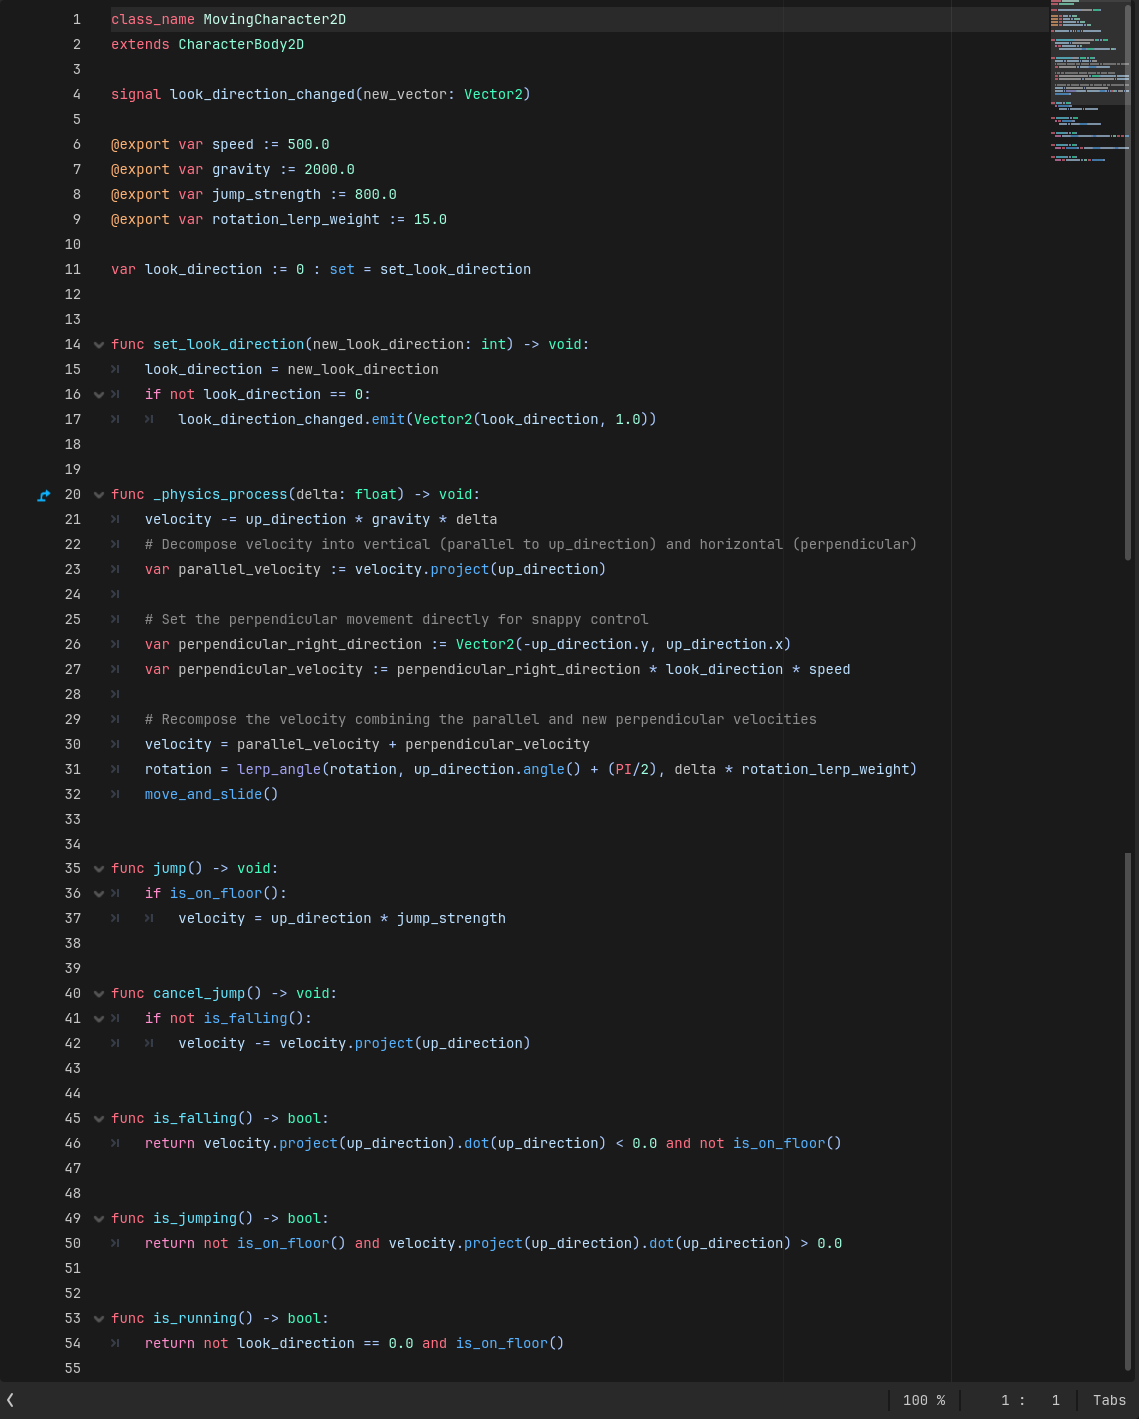Screen dimensions: 1139x1419
Task: Click line number 1 in the gutter
Action: [x=77, y=19]
